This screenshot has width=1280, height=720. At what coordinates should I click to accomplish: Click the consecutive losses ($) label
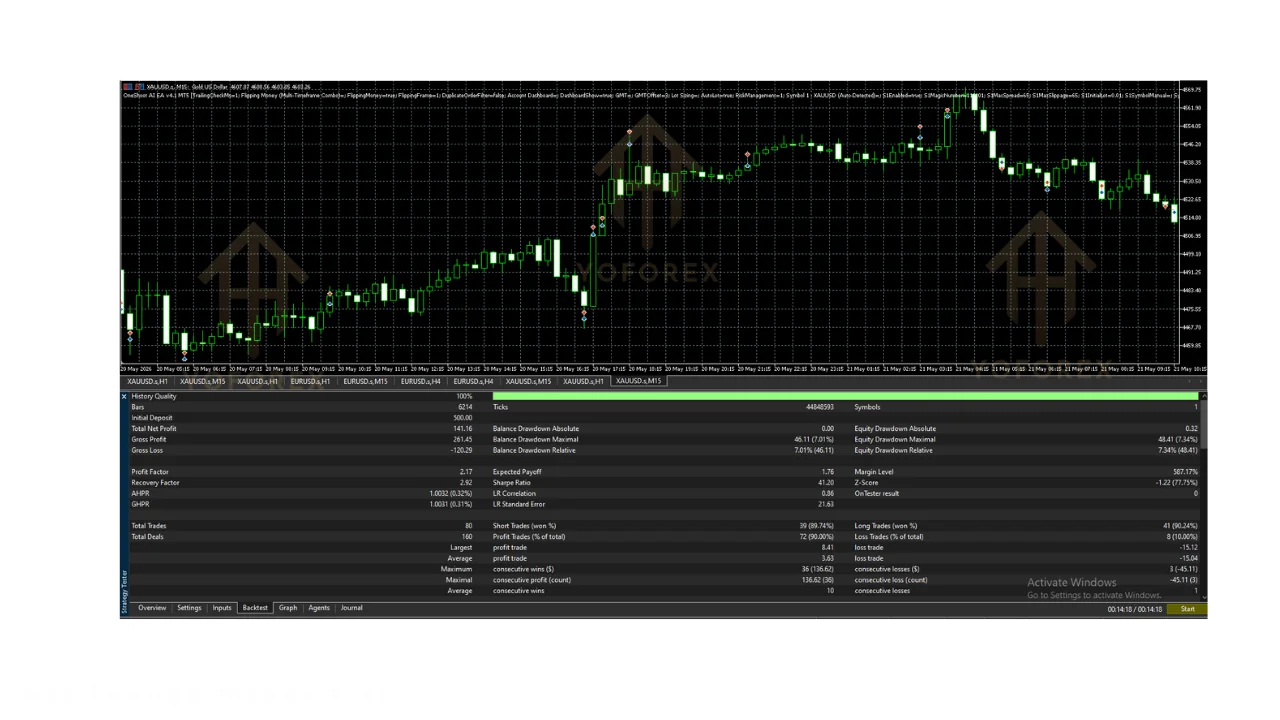point(886,569)
